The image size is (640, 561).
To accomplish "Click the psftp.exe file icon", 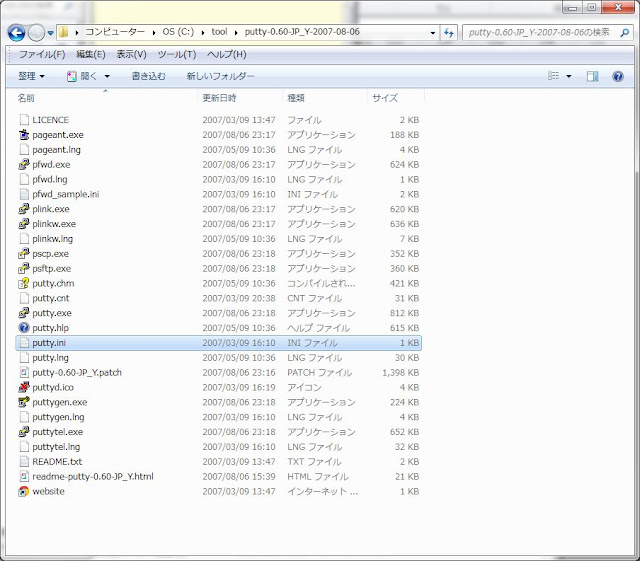I will point(24,268).
